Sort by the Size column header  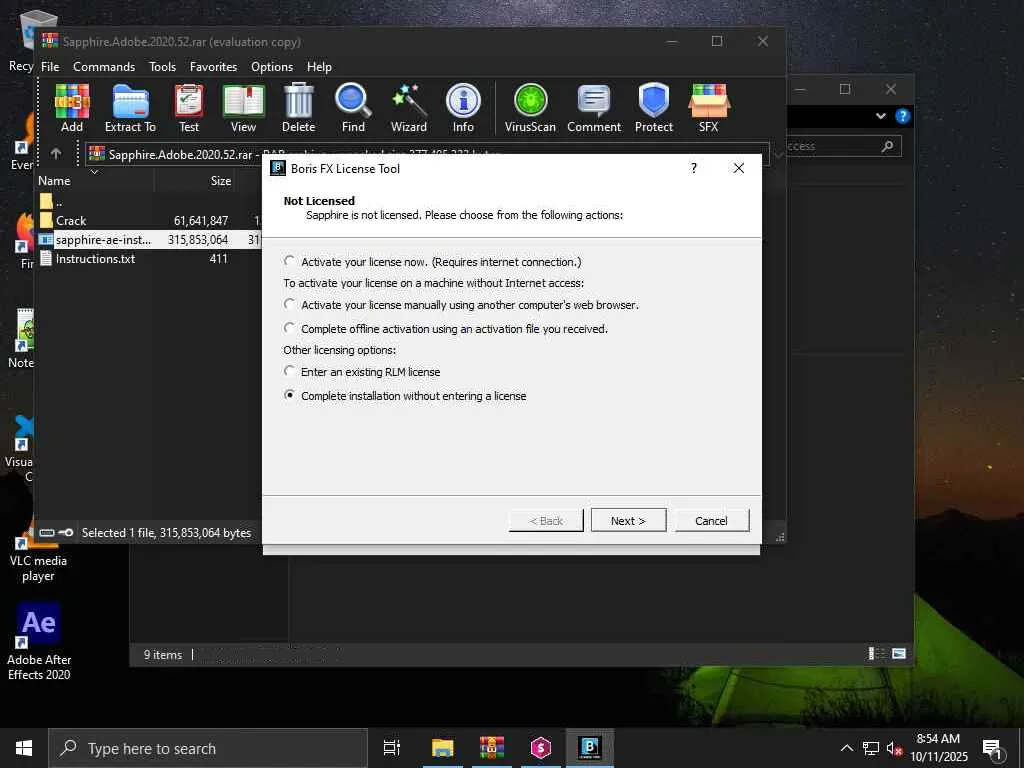pos(195,181)
